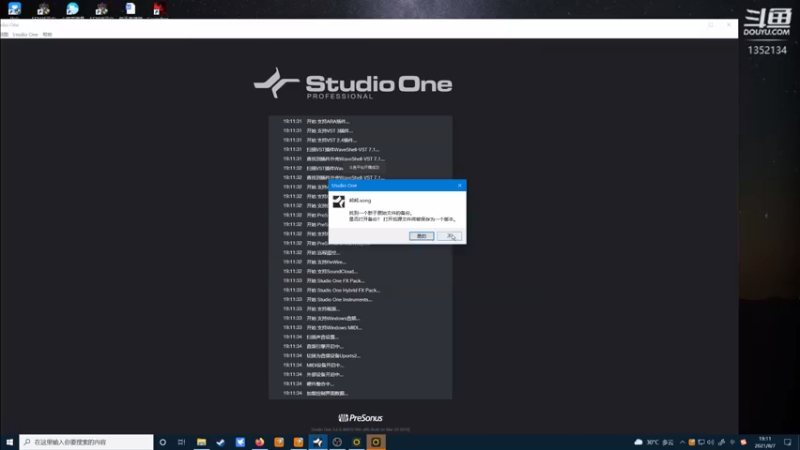
Task: Open OBS Studio from taskbar
Action: pos(337,442)
